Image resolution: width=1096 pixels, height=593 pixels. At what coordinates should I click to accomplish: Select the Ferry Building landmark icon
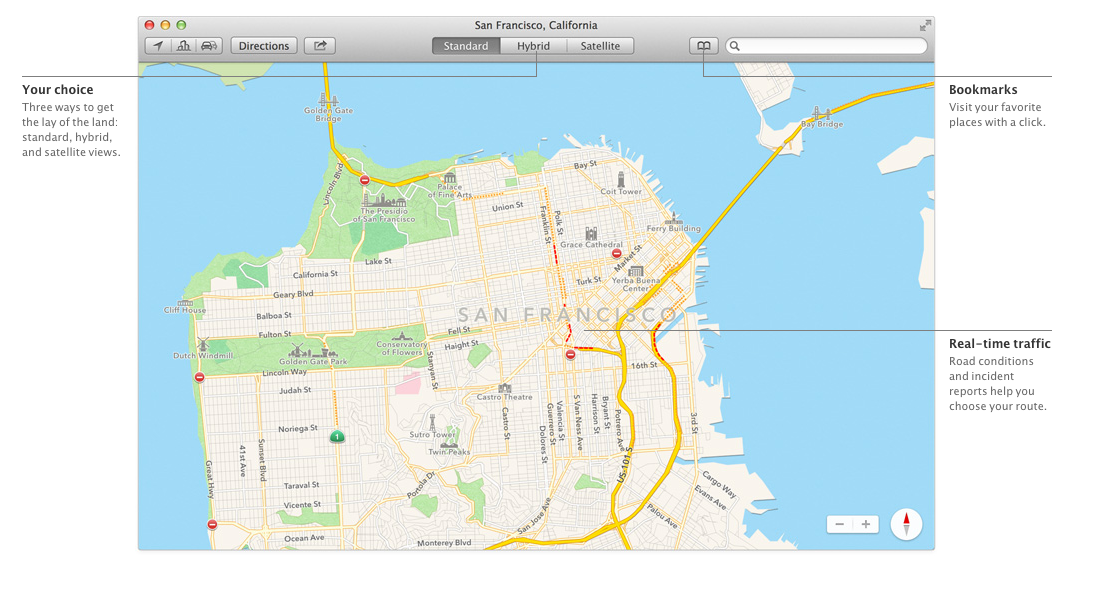tap(673, 218)
